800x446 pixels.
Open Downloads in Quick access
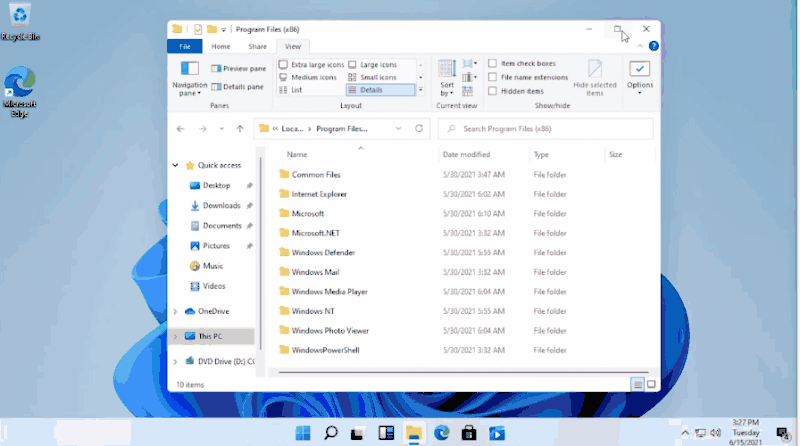point(221,206)
